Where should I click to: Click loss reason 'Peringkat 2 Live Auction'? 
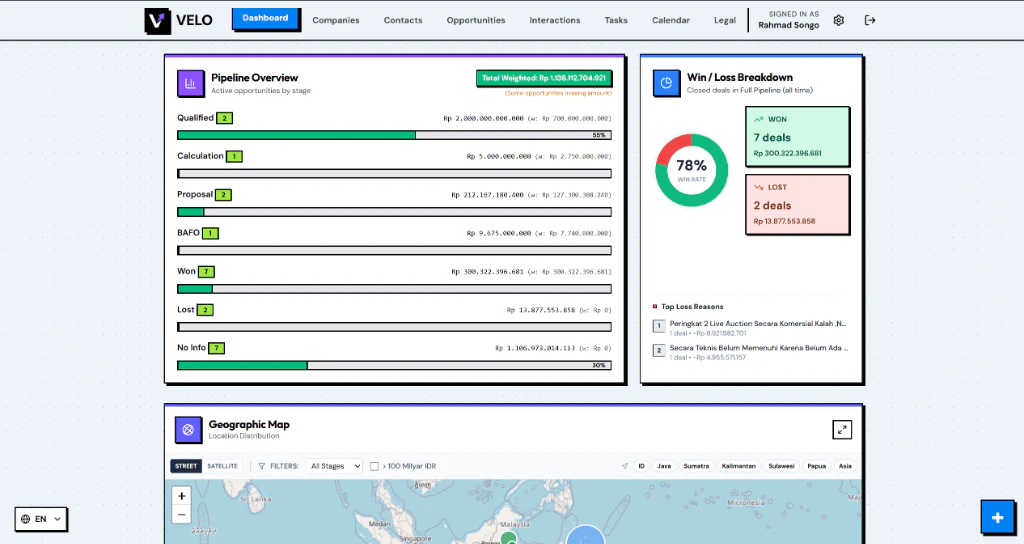coord(758,323)
